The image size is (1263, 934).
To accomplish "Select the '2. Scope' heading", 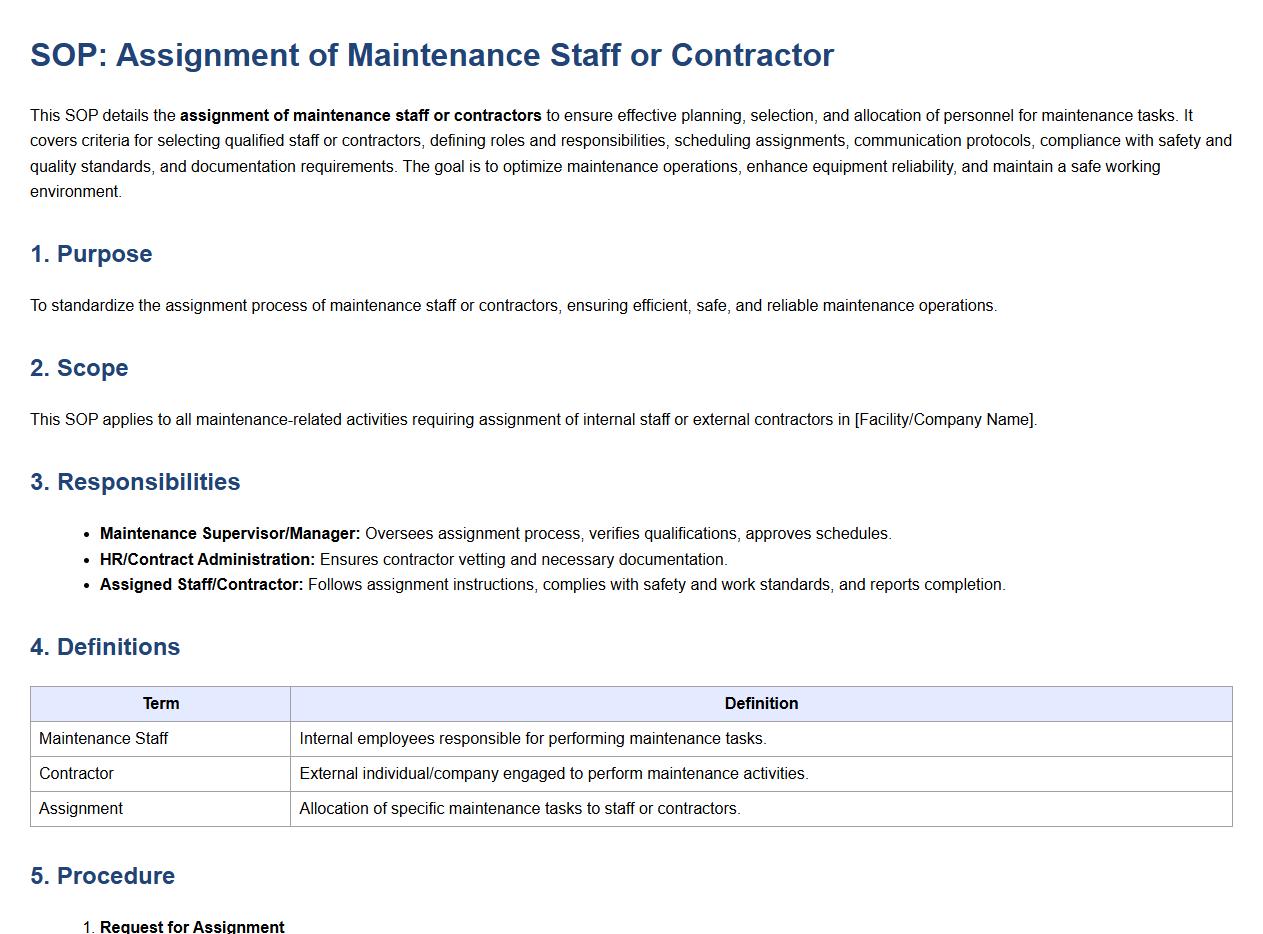I will (79, 368).
